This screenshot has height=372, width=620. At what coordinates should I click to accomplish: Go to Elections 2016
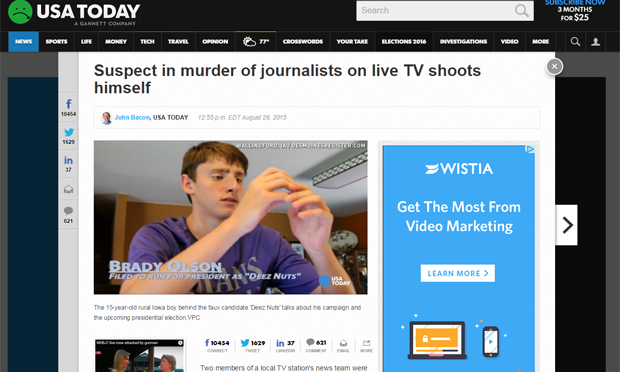404,42
